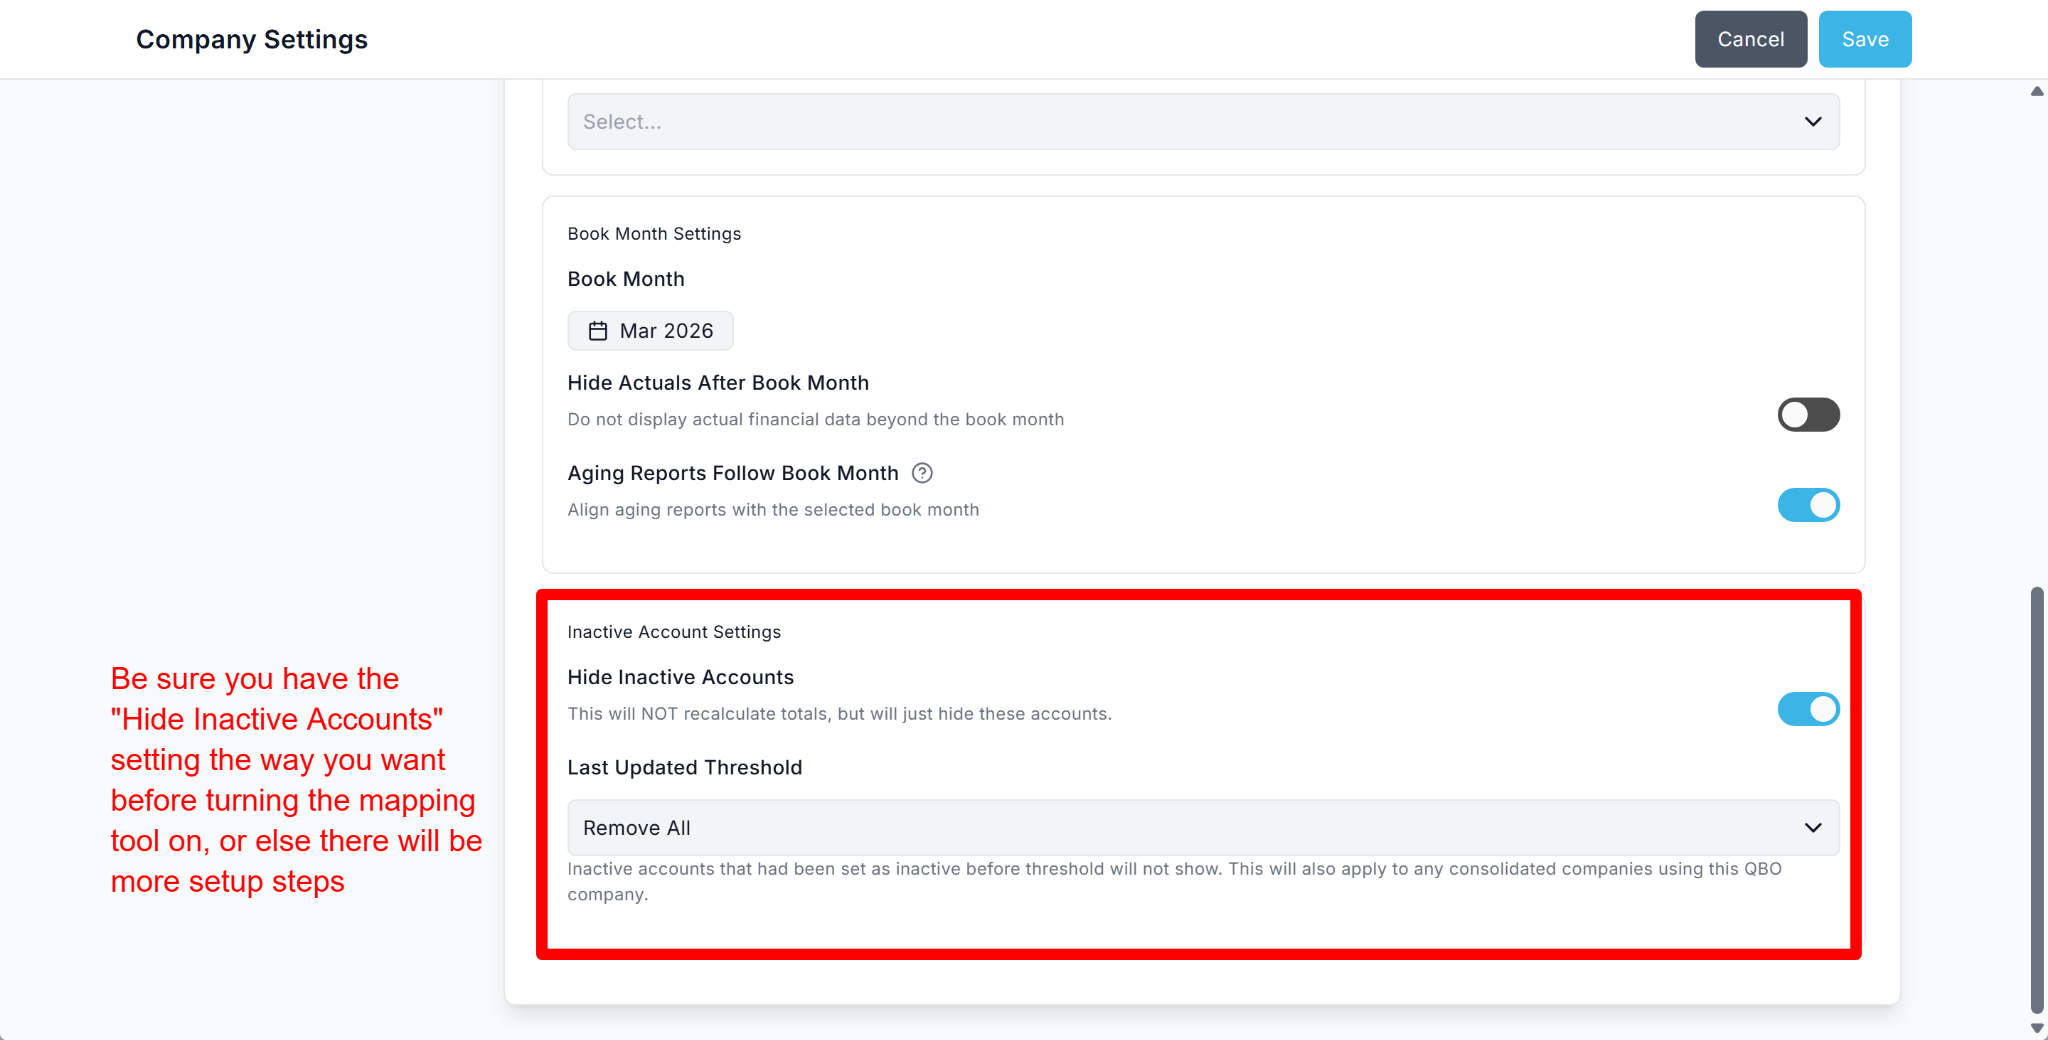
Task: Click the vertical scrollbar thumb
Action: coord(2037,800)
